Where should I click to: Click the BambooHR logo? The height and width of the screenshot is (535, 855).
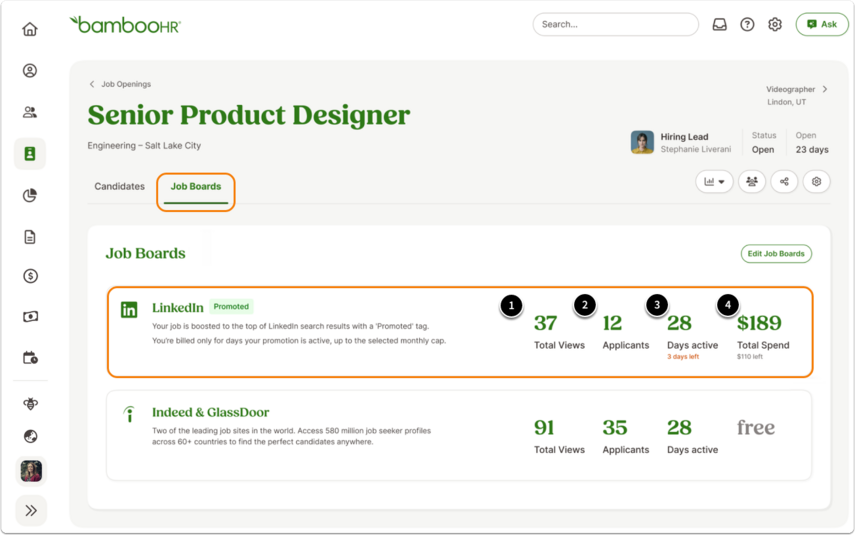125,25
